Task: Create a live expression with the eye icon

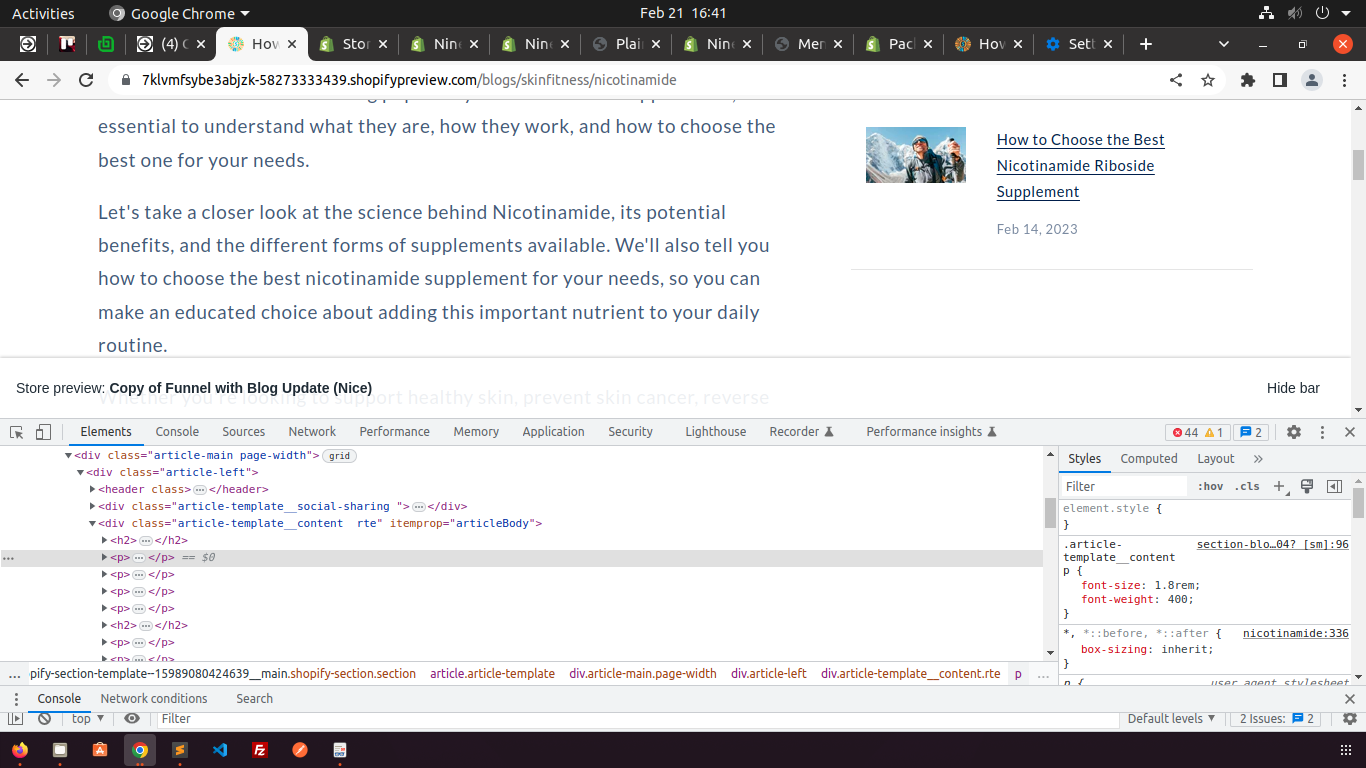Action: [x=132, y=718]
